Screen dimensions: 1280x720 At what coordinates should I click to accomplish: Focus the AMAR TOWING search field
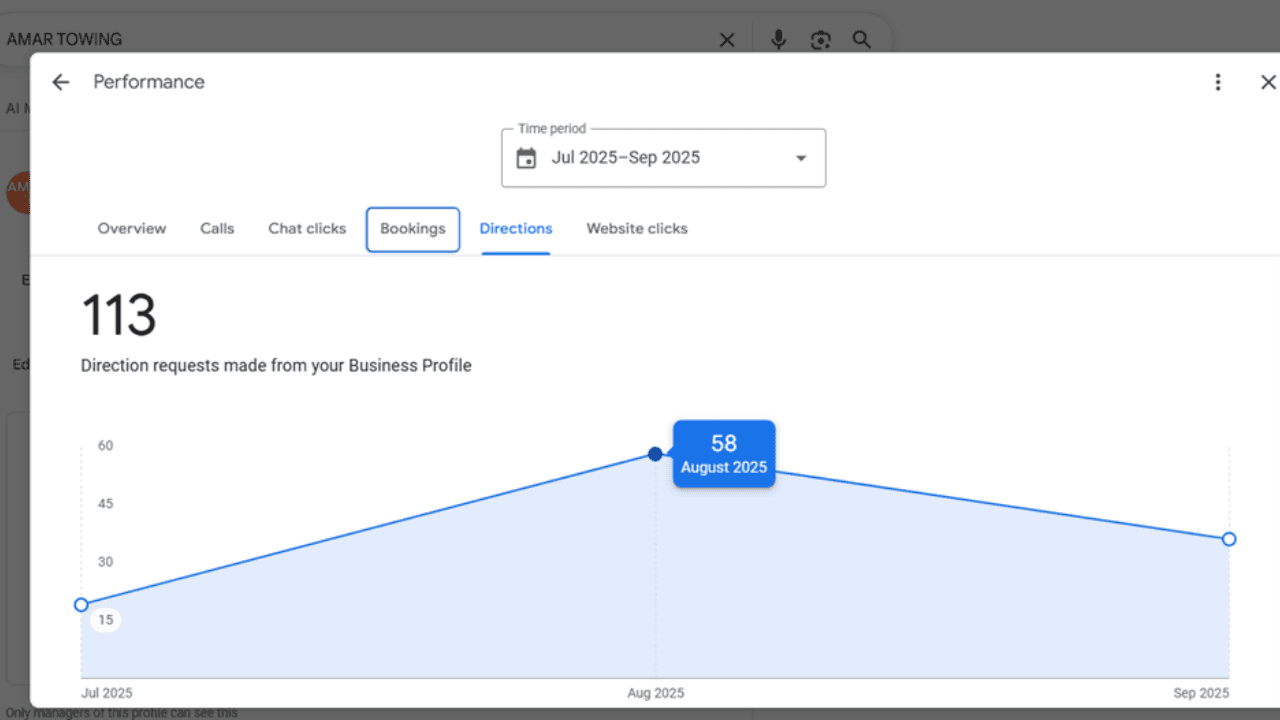click(350, 40)
